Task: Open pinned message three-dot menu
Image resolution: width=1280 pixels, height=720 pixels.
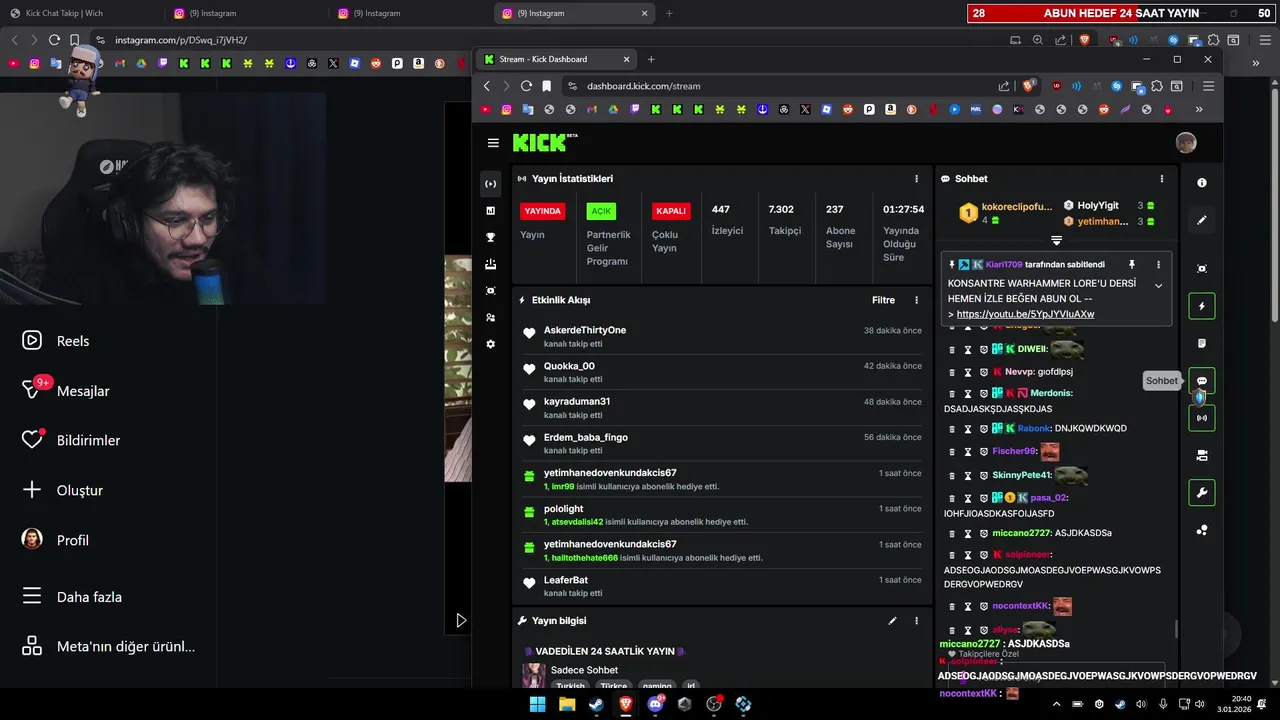Action: pos(1158,265)
